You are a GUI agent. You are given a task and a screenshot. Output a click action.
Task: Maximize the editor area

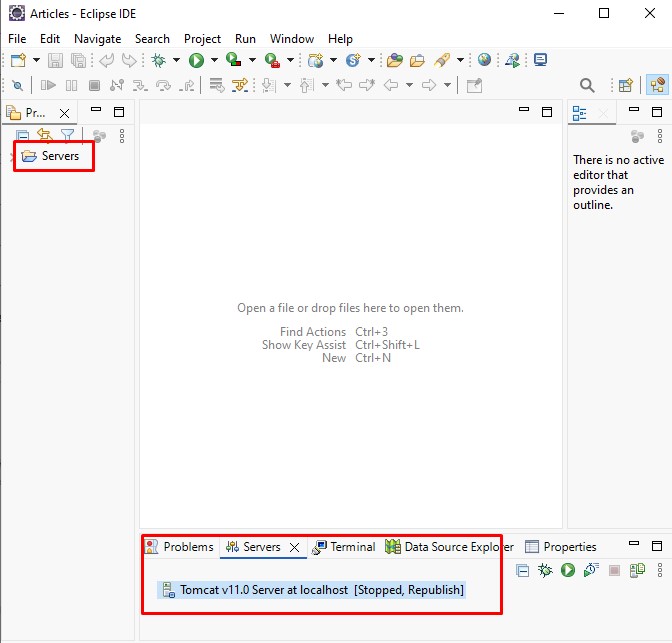(x=547, y=112)
